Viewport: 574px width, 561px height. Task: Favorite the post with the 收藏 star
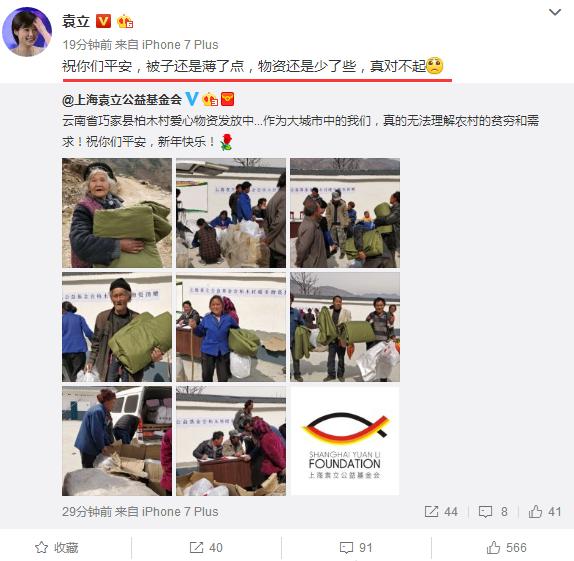57,547
